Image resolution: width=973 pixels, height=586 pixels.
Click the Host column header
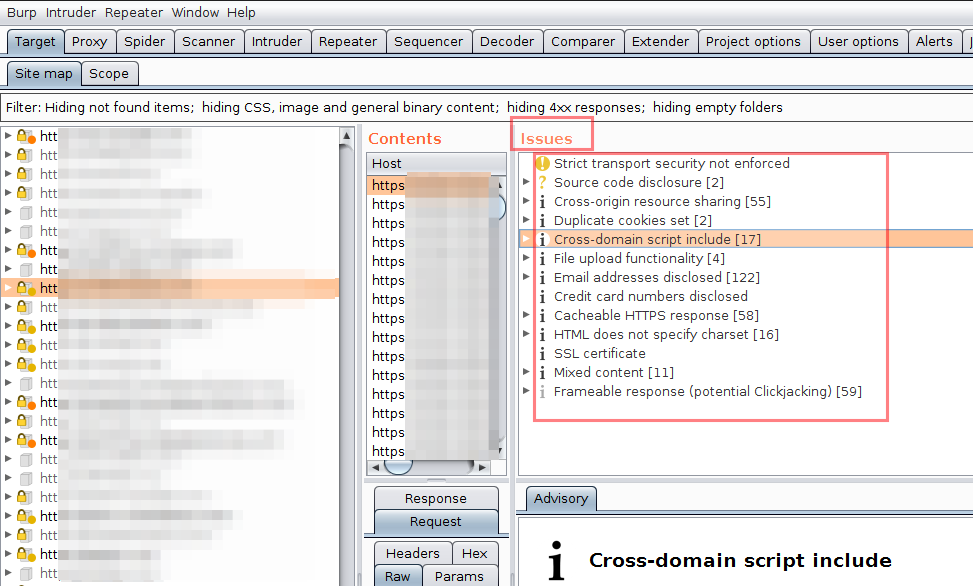pos(436,163)
